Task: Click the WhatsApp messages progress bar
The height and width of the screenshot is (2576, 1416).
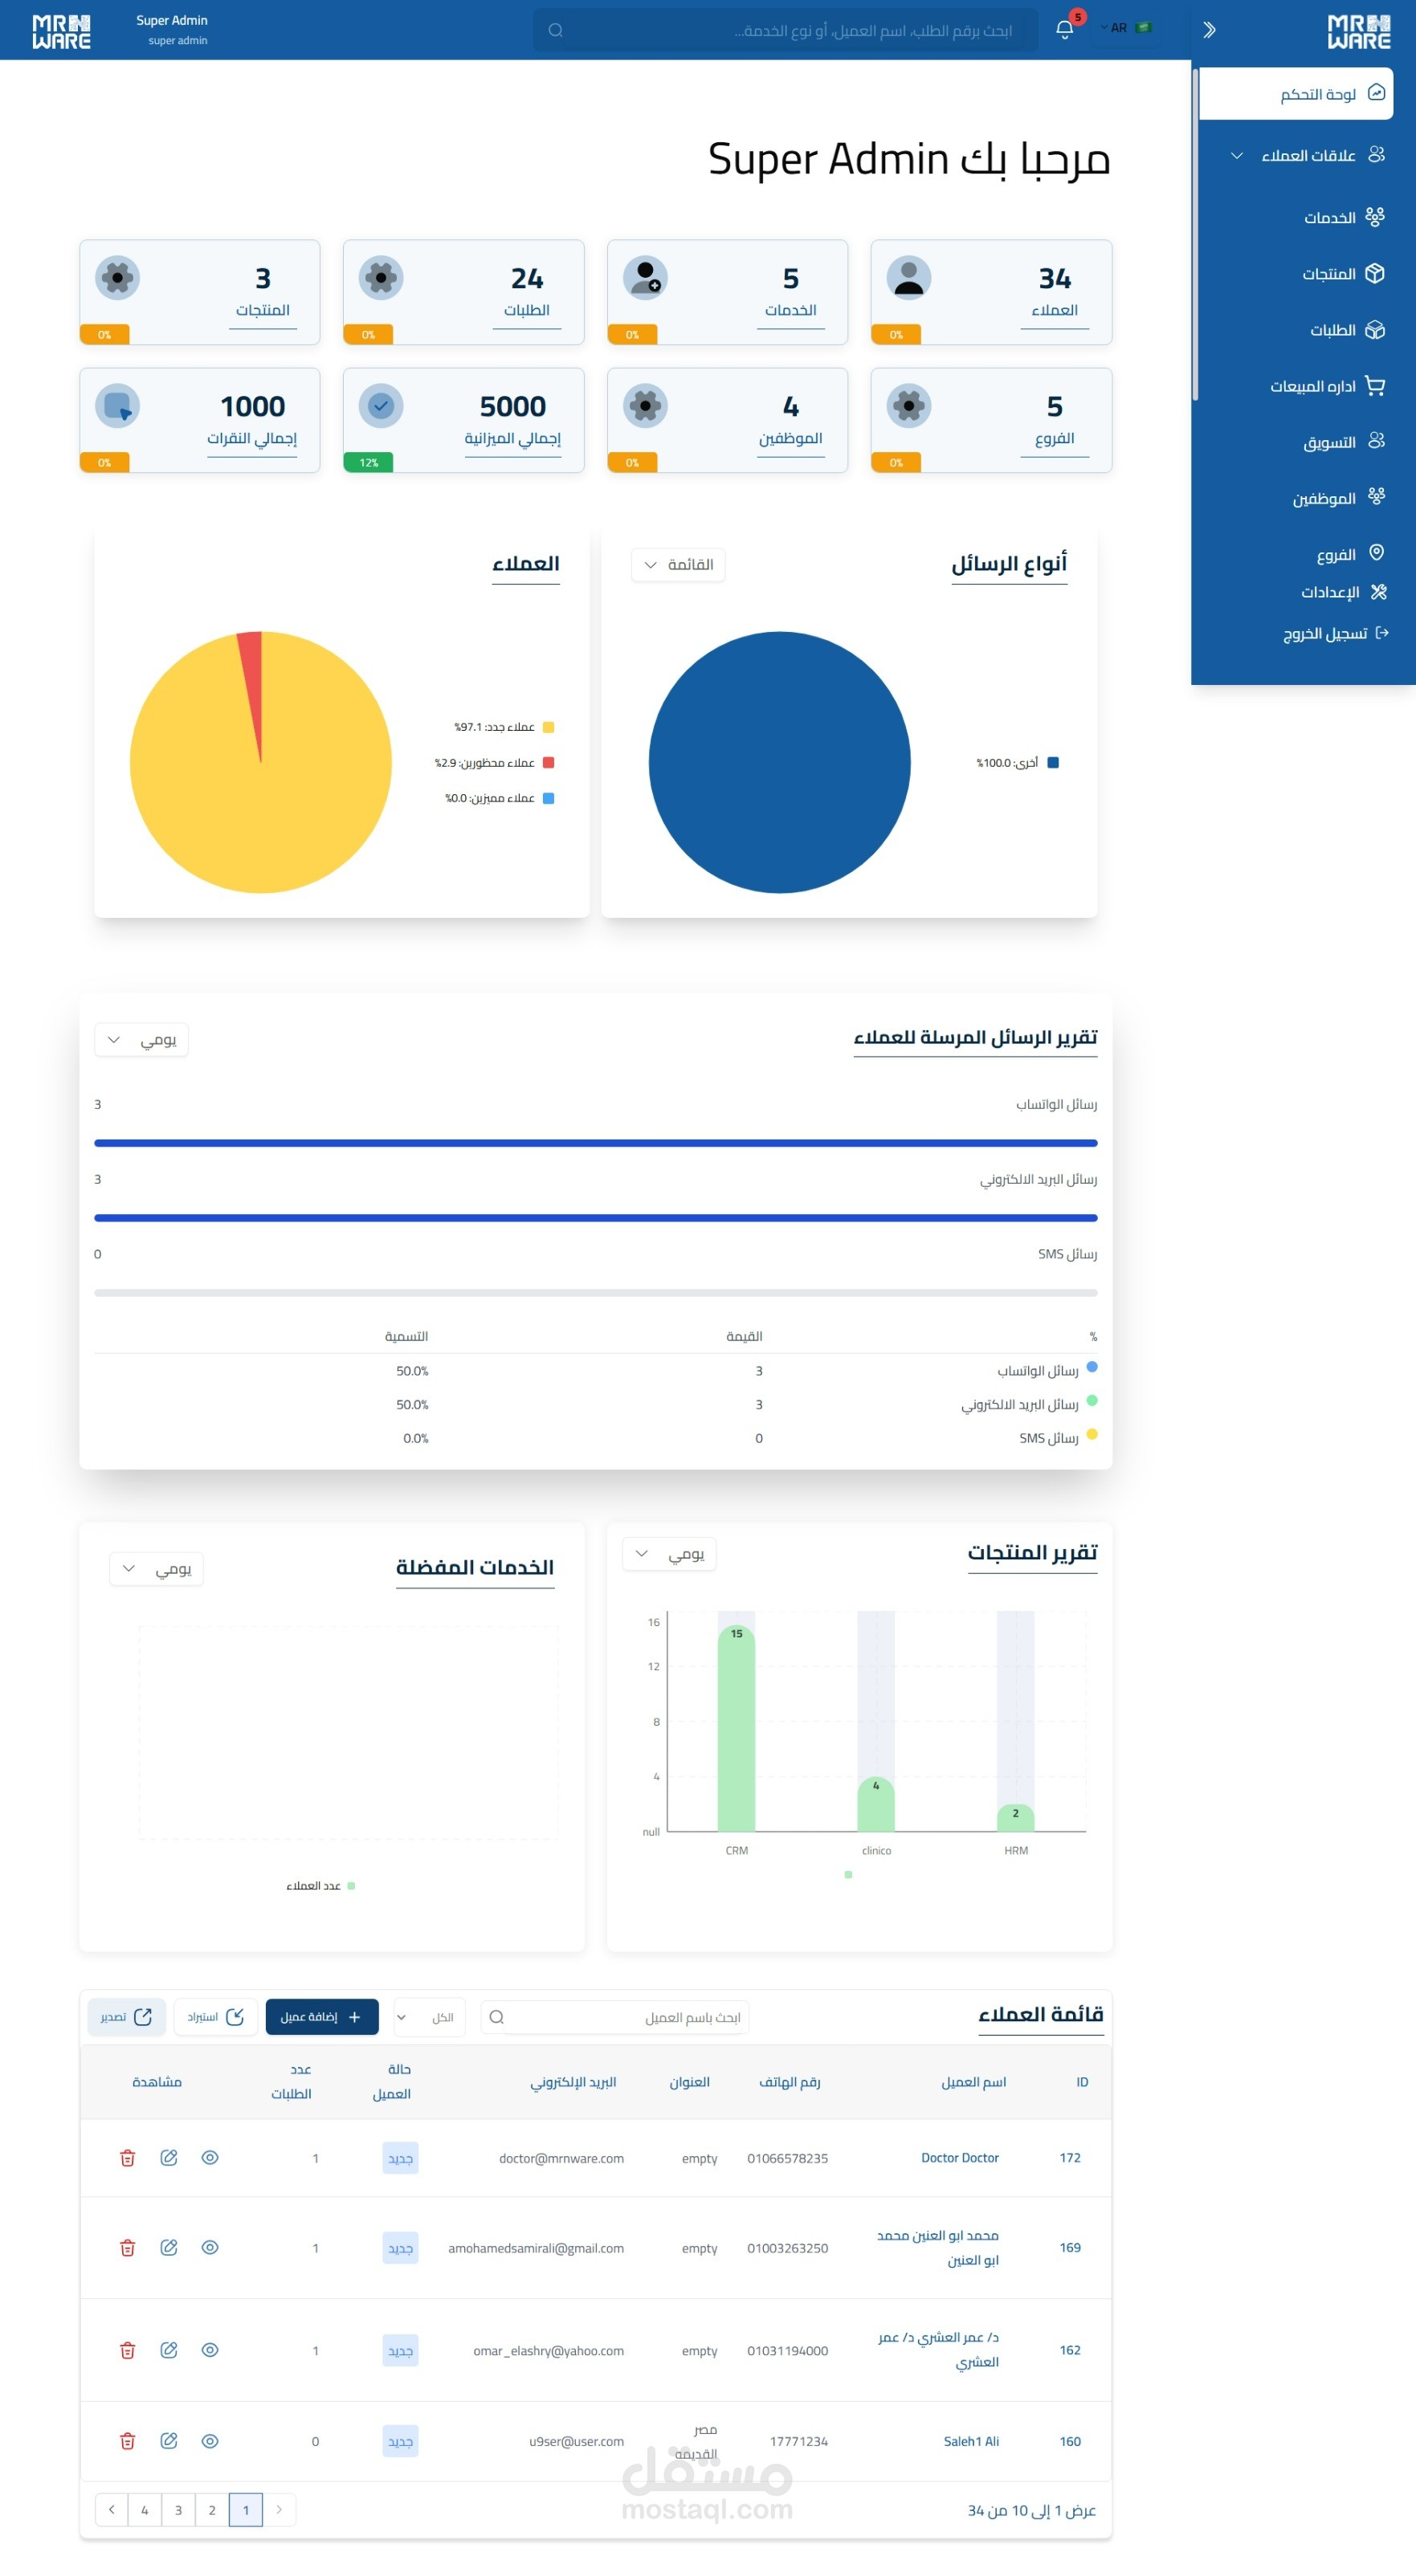Action: 596,1143
